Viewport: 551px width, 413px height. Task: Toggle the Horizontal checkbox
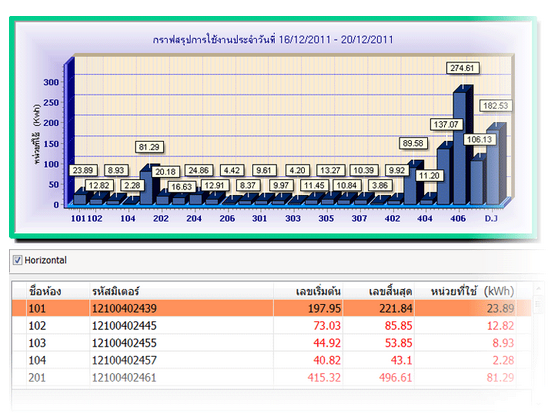pyautogui.click(x=18, y=260)
